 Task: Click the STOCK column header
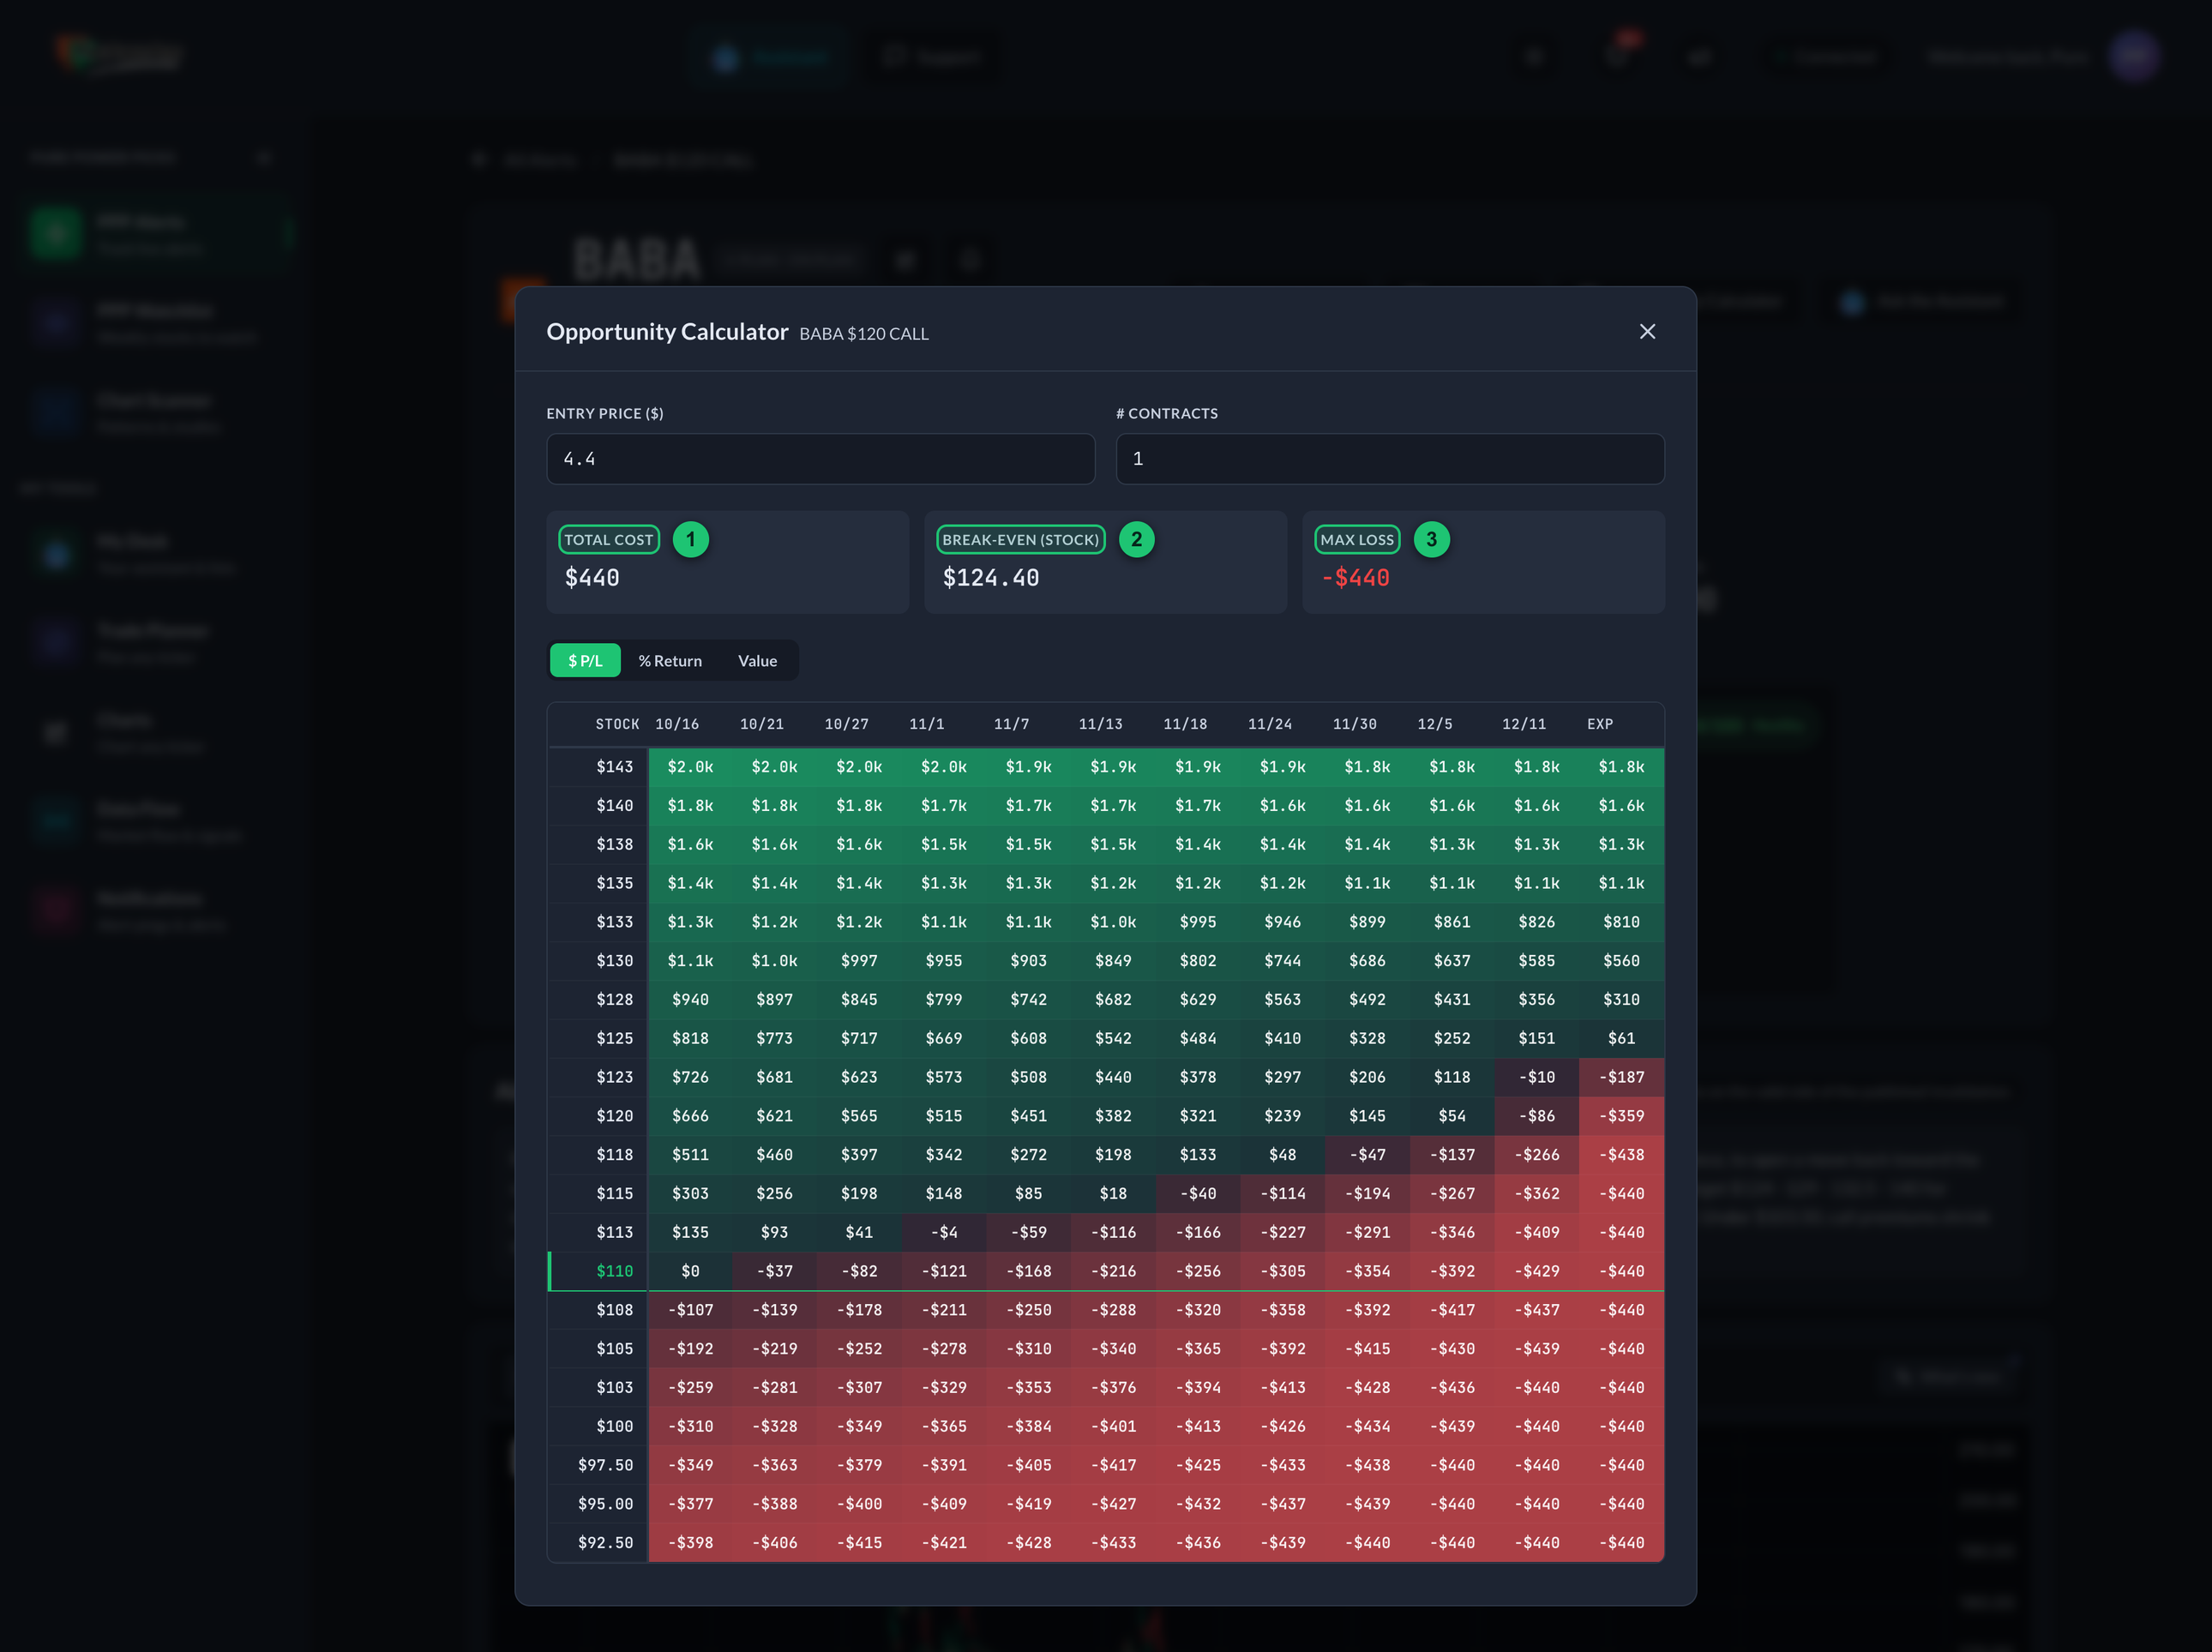[x=617, y=724]
